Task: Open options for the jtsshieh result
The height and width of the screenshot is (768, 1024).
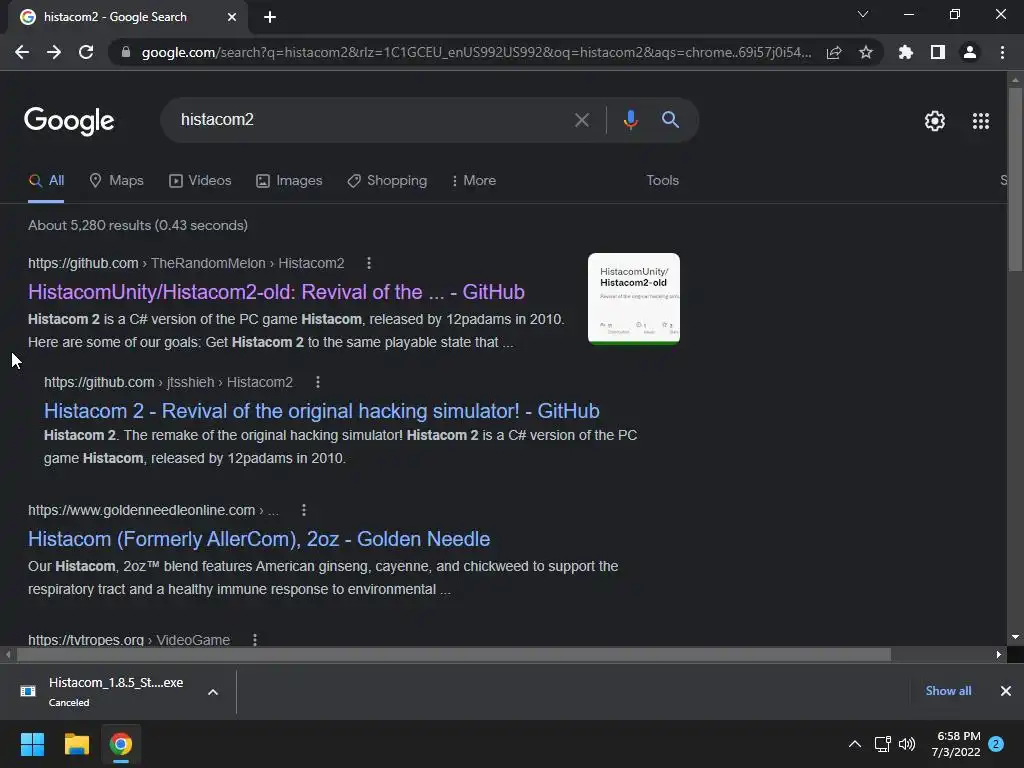Action: click(x=318, y=382)
